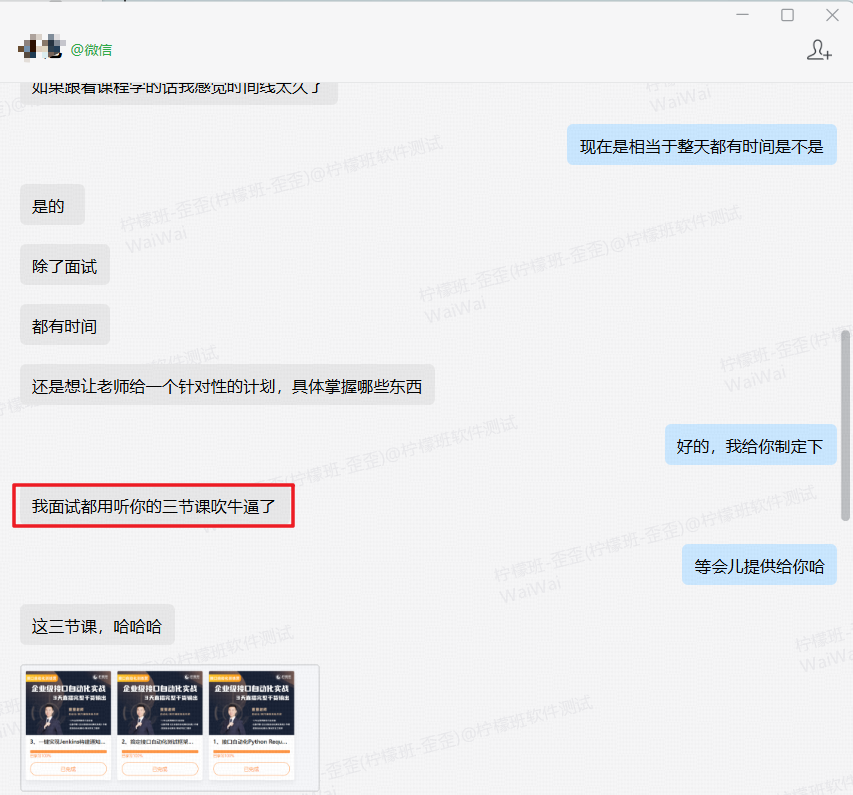
Task: Select the sent message "等会儿提供给你哈"
Action: click(759, 565)
